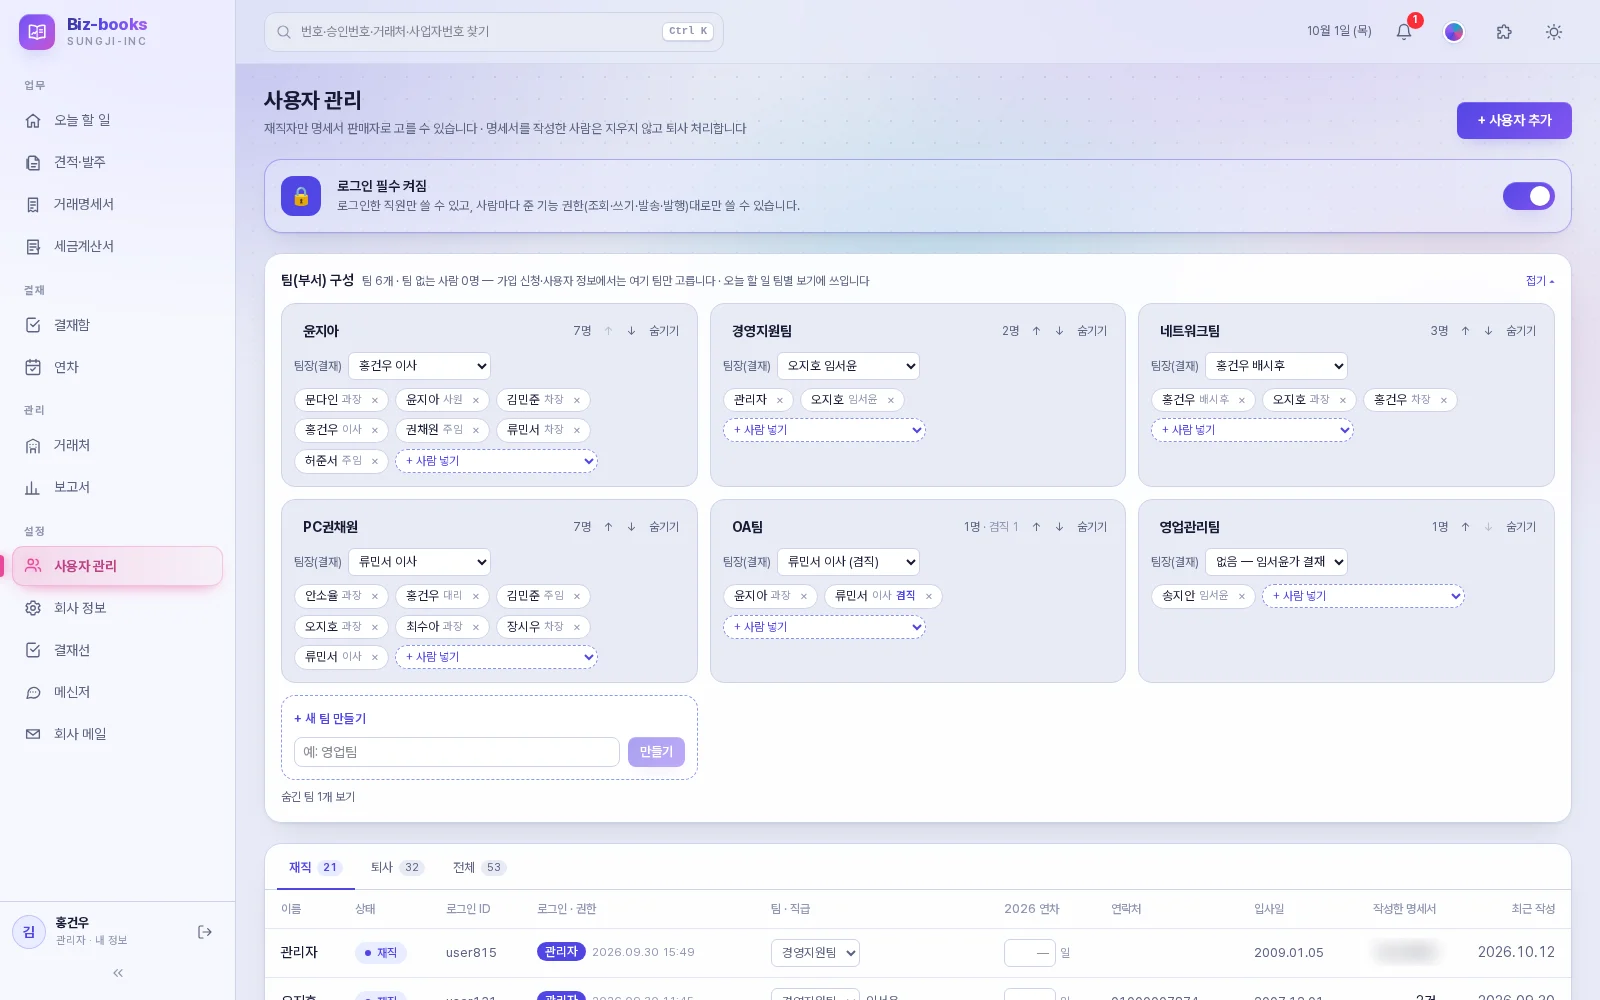Viewport: 1600px width, 1000px height.
Task: Switch to the 퇴사 32 tab
Action: click(x=397, y=867)
